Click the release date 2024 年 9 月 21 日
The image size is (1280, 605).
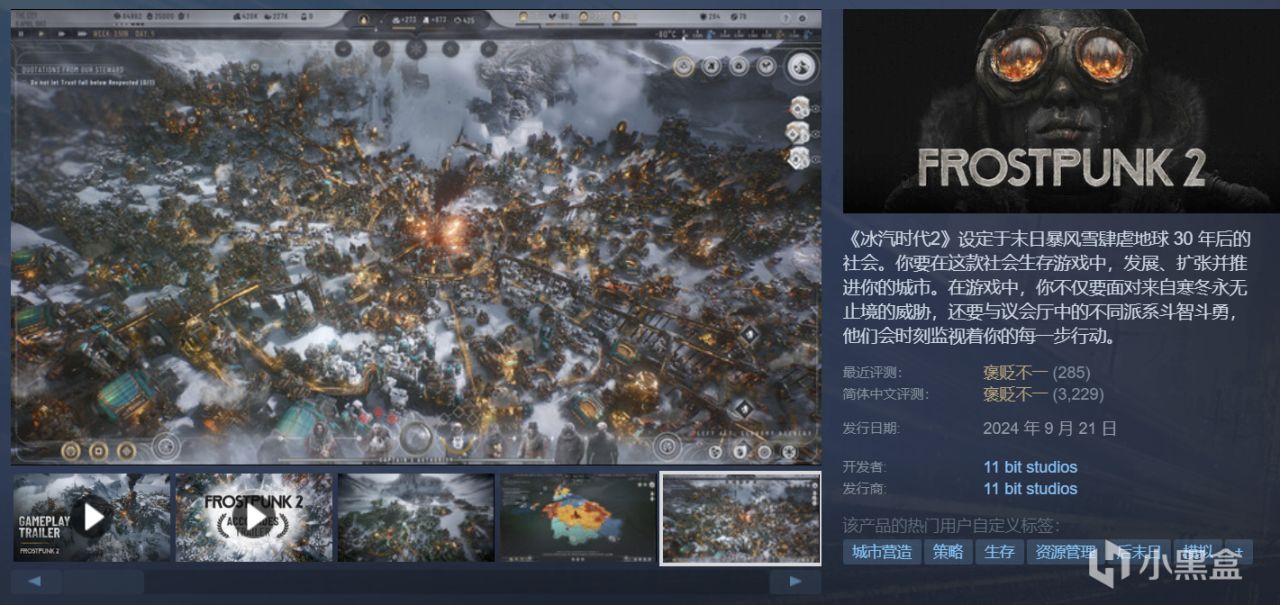[x=1050, y=428]
